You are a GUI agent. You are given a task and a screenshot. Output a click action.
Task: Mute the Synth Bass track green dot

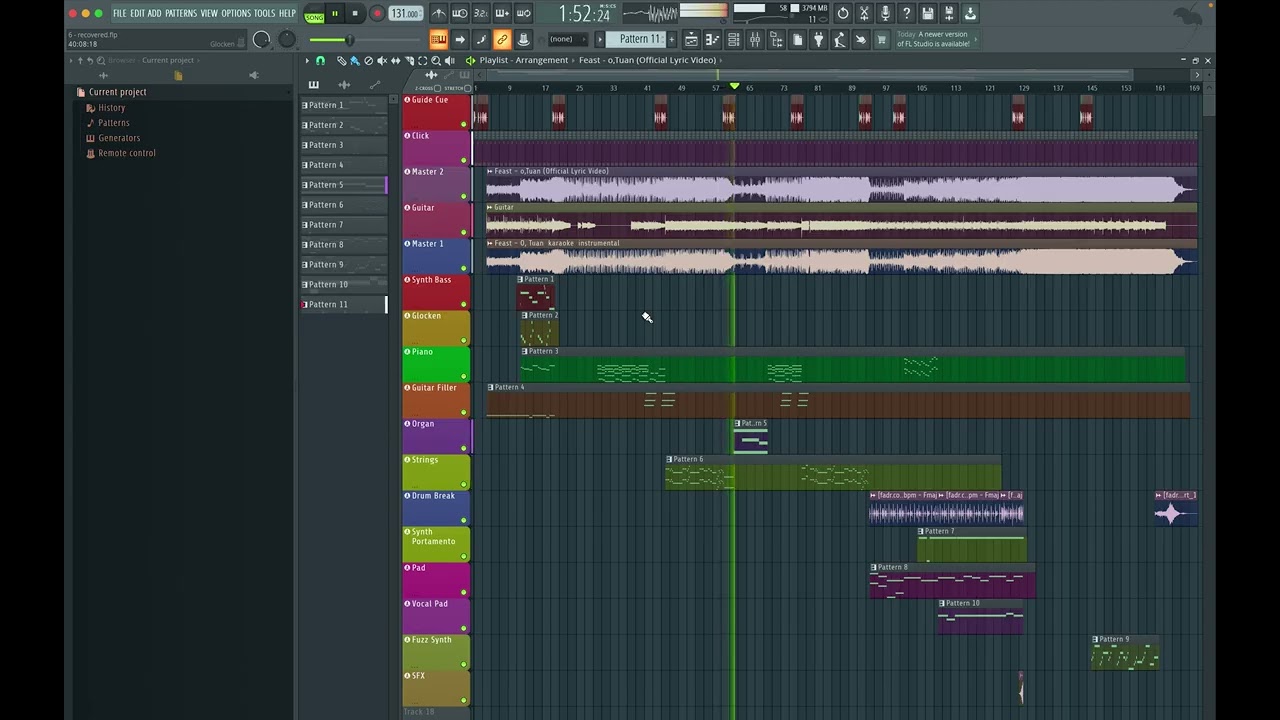pyautogui.click(x=464, y=304)
